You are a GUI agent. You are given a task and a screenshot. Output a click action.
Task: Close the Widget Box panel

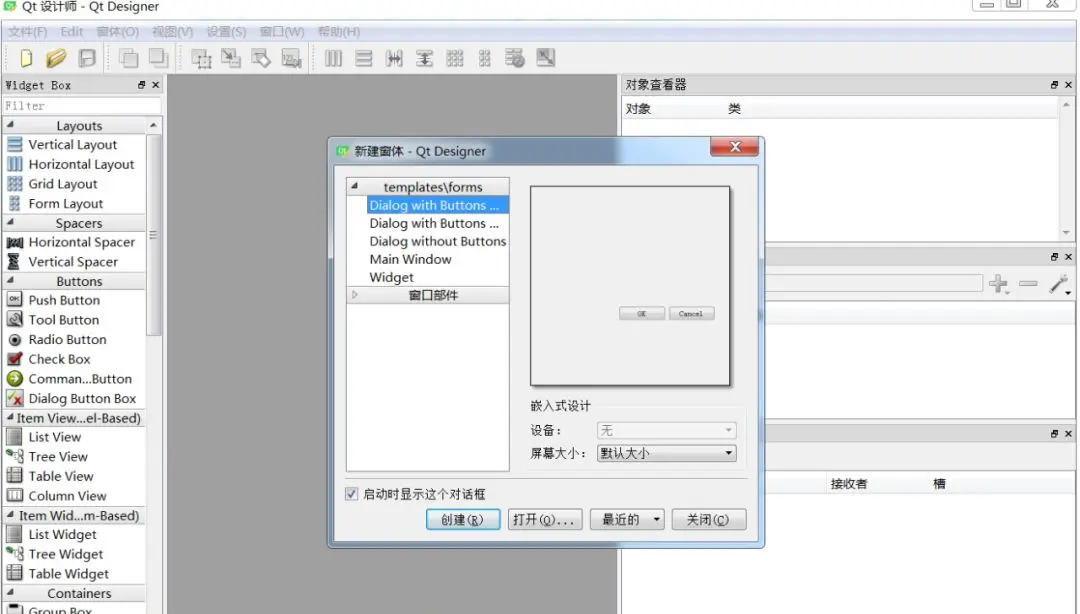[x=156, y=85]
